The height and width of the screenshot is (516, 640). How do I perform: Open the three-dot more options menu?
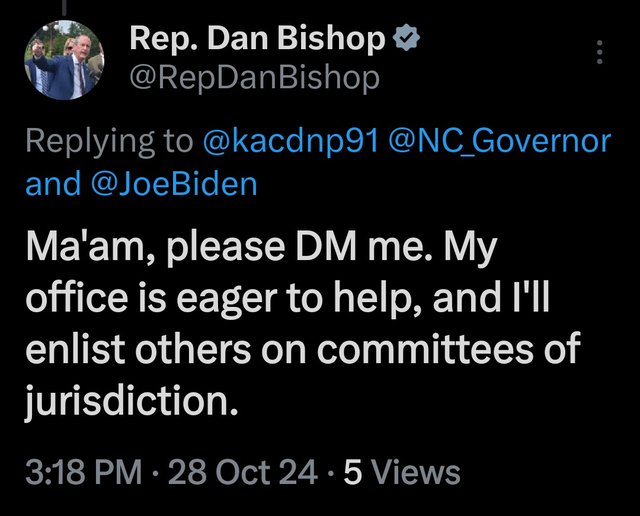click(x=600, y=51)
